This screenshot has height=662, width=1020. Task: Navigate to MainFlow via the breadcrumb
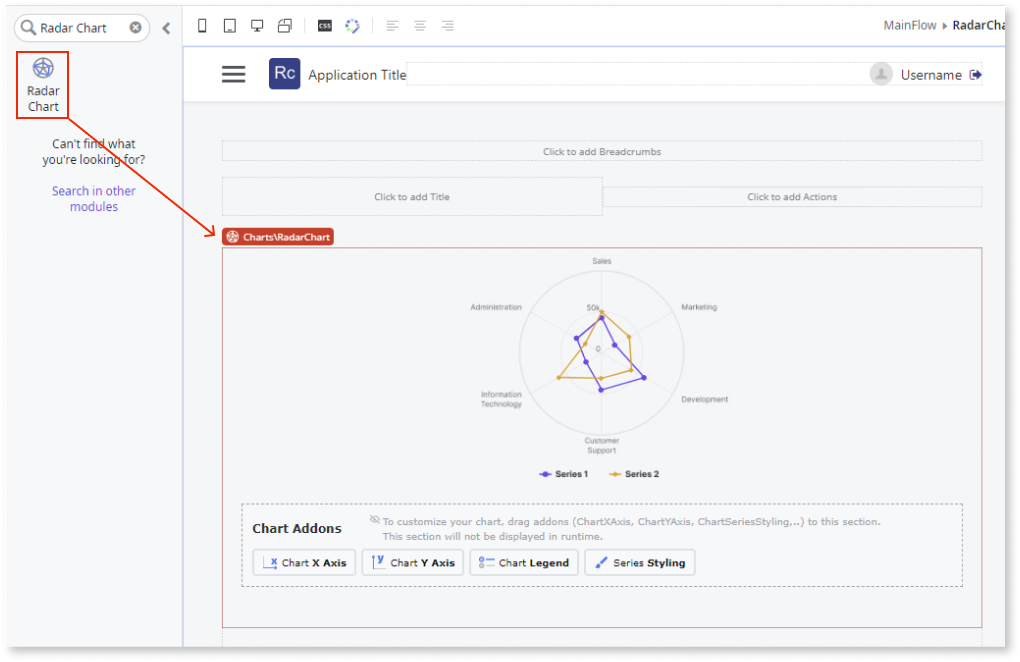point(909,25)
